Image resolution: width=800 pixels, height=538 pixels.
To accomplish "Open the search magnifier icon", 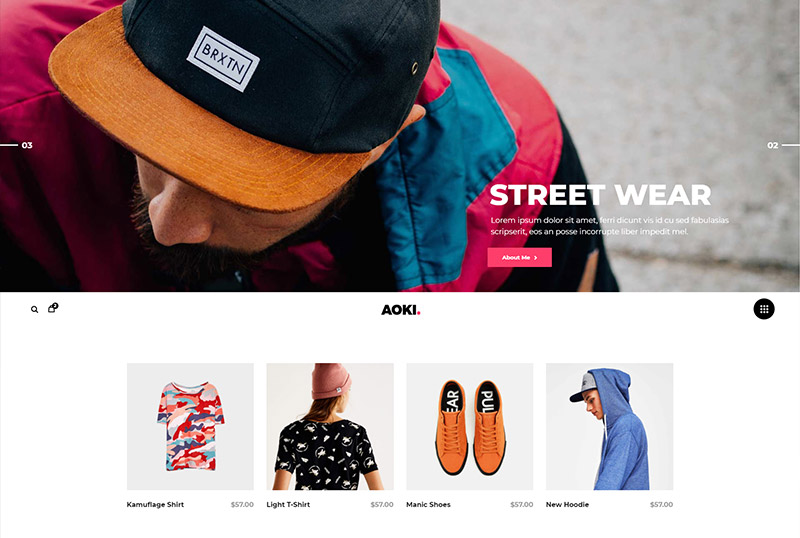I will (x=34, y=309).
